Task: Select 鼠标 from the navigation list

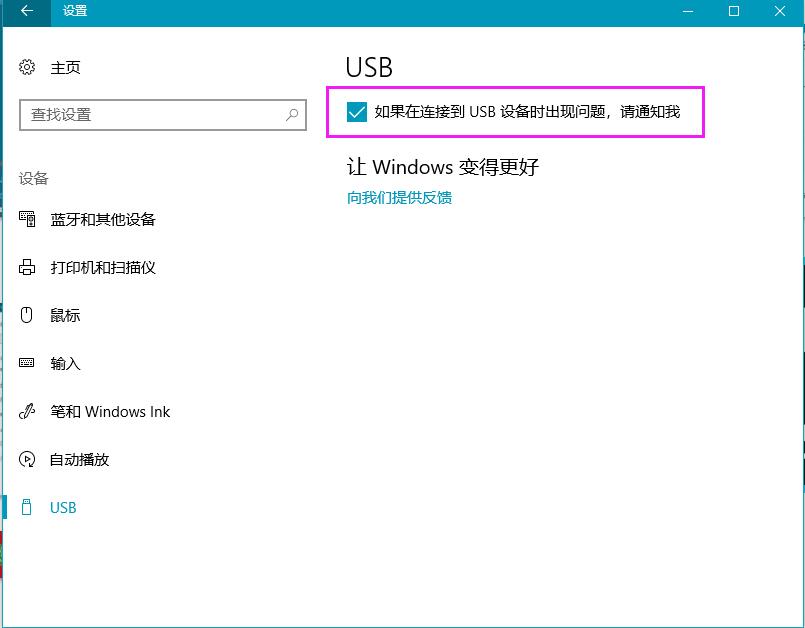Action: point(63,315)
